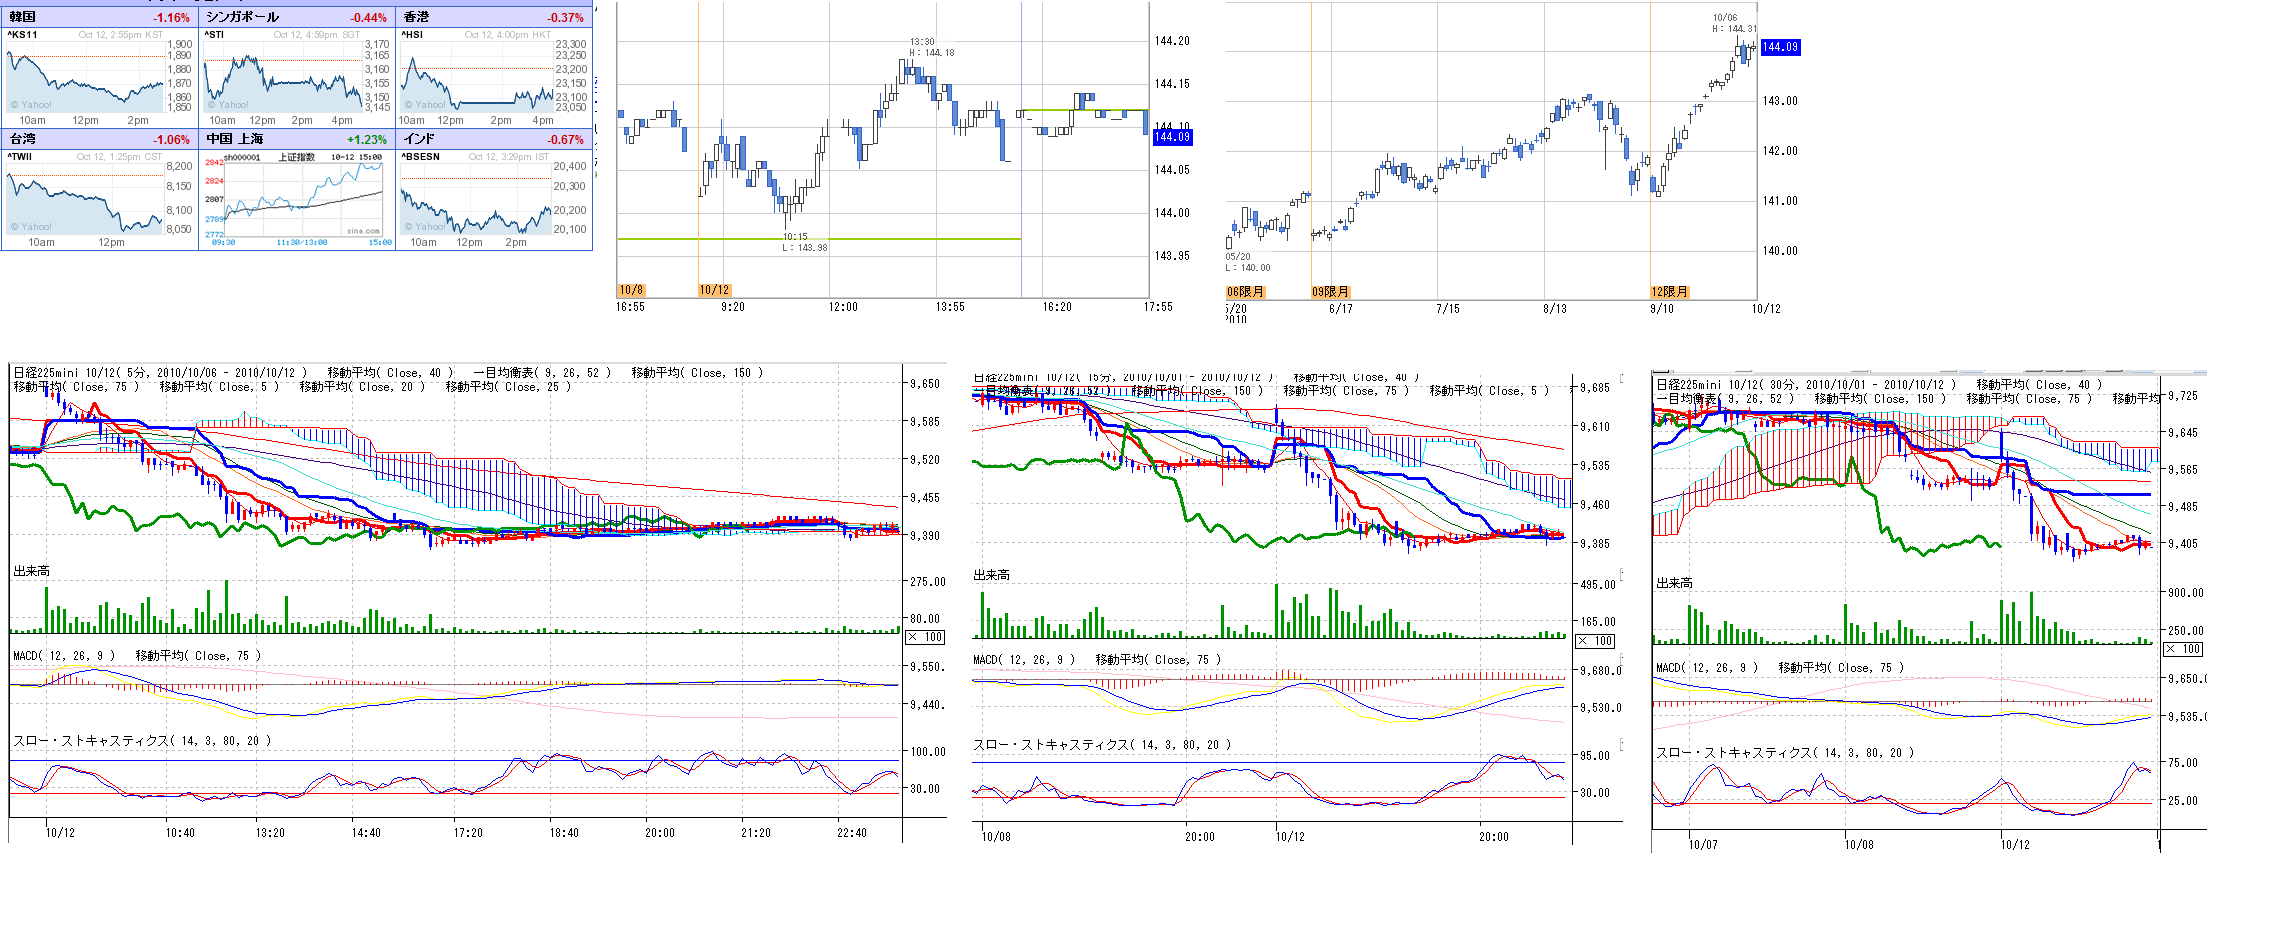The image size is (2272, 930).
Task: Click the ×100 volume box on the 30-minute chart
Action: 2184,649
